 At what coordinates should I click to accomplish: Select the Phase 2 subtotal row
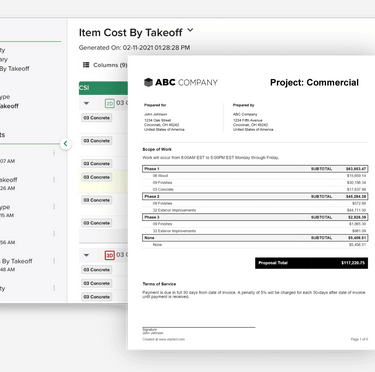[x=255, y=196]
